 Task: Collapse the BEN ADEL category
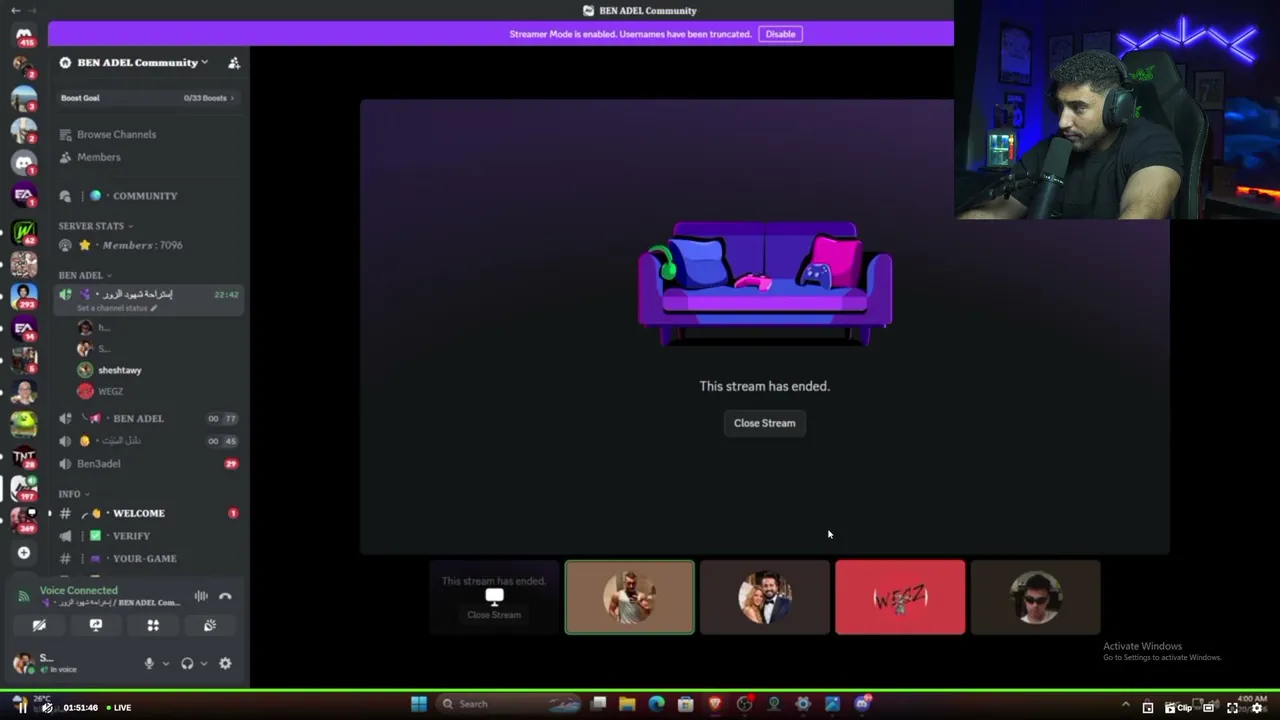coord(85,275)
